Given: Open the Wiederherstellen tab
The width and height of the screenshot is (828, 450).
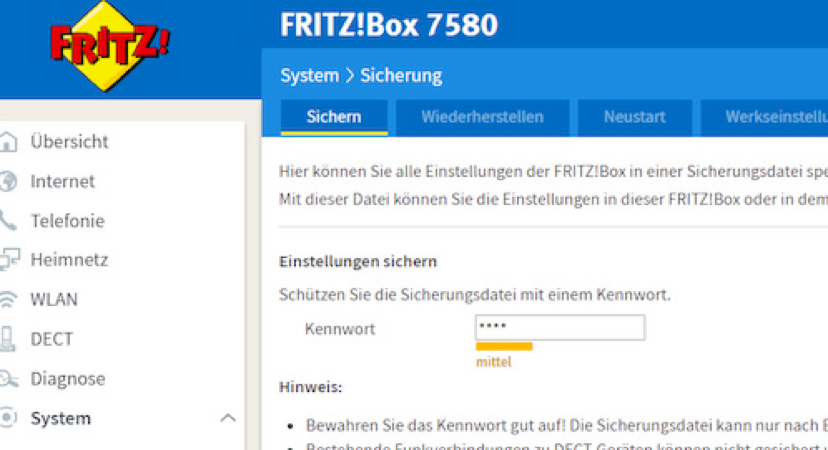Looking at the screenshot, I should coord(482,117).
